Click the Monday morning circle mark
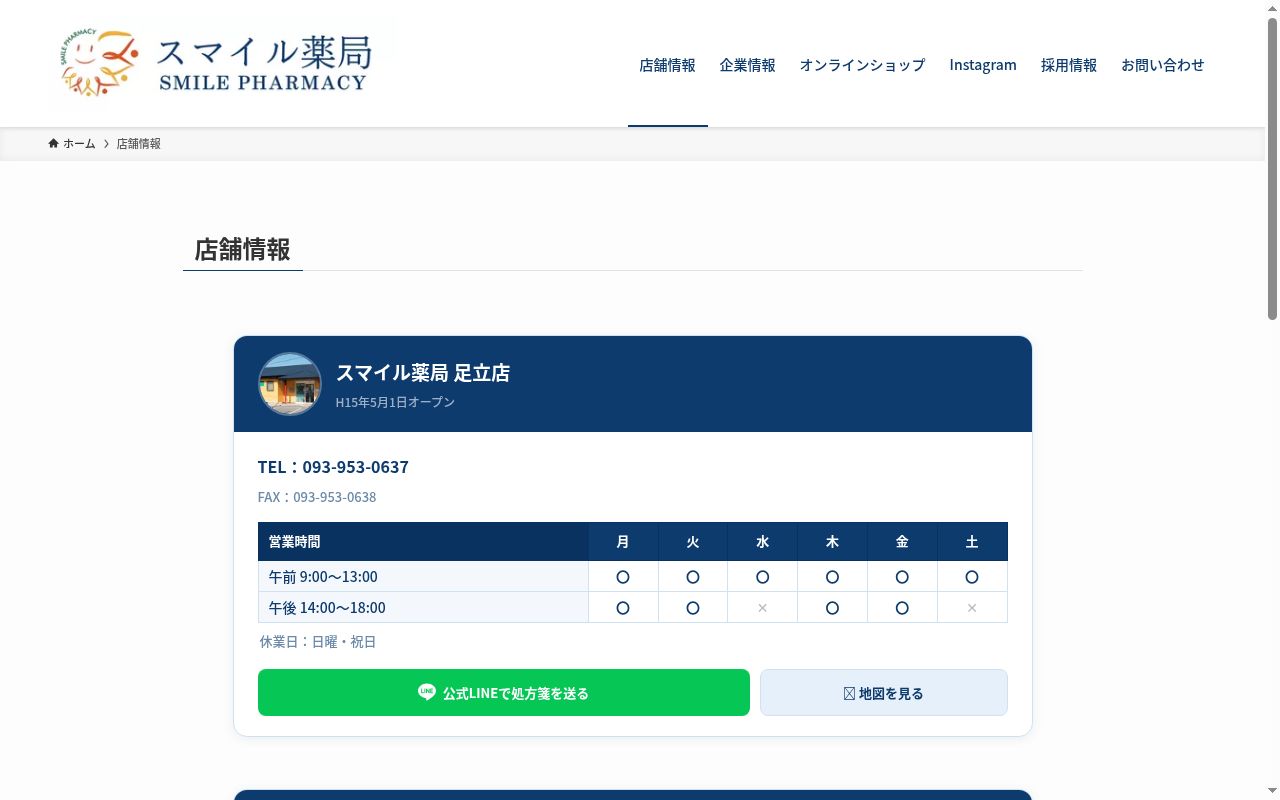The width and height of the screenshot is (1280, 800). (x=623, y=577)
